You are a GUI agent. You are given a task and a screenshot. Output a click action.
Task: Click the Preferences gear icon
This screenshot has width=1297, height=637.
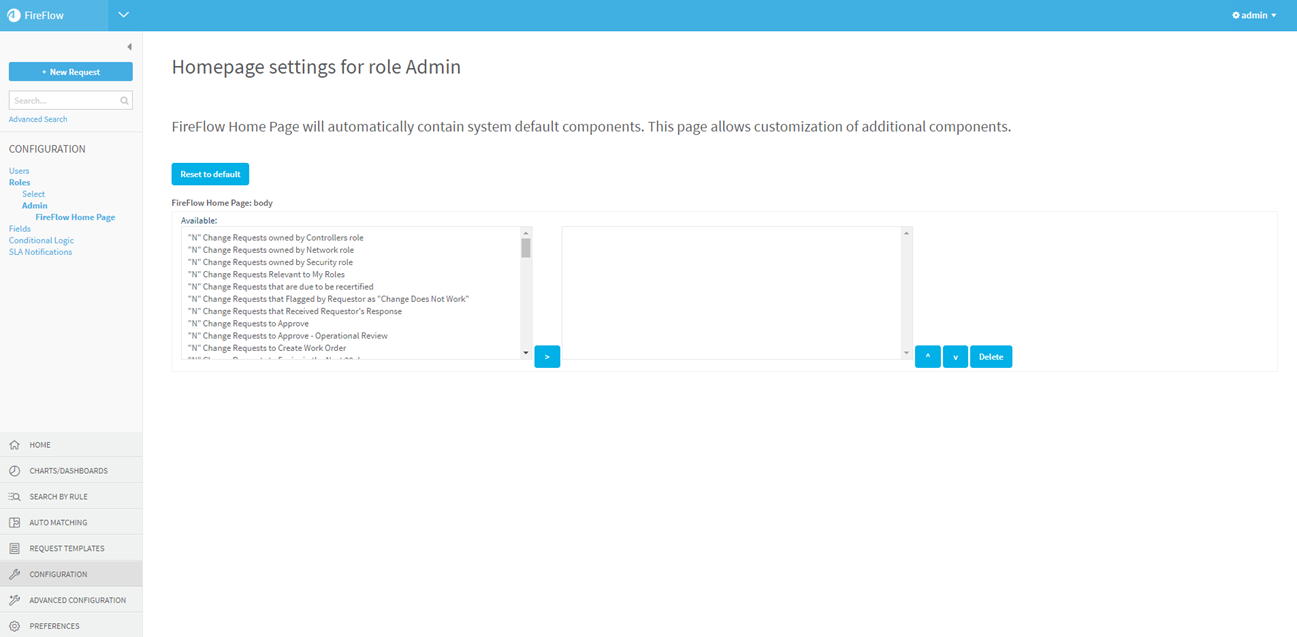14,626
